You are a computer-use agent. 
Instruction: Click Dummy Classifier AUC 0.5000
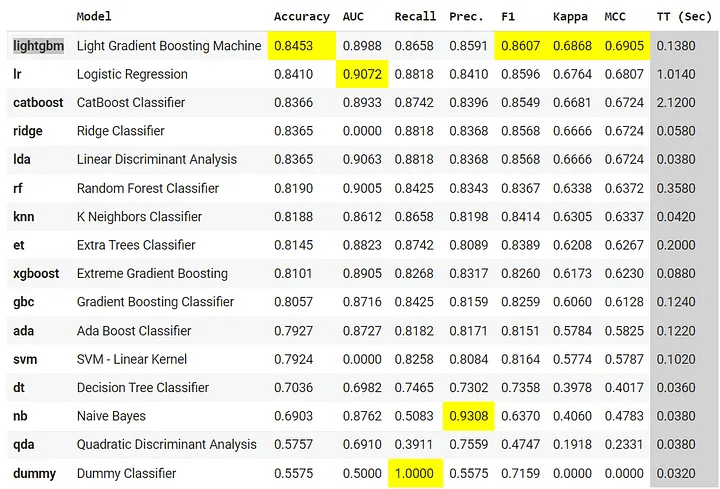362,473
